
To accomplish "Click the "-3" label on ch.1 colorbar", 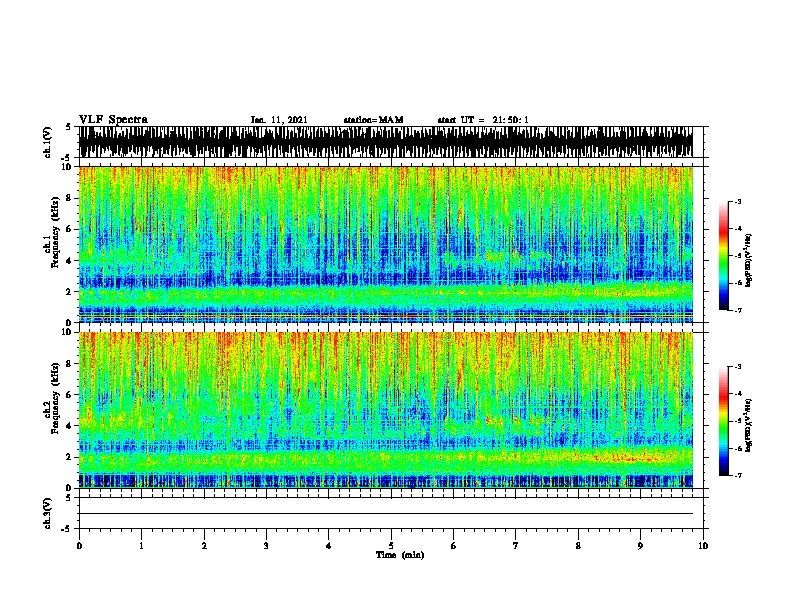I will pos(738,201).
